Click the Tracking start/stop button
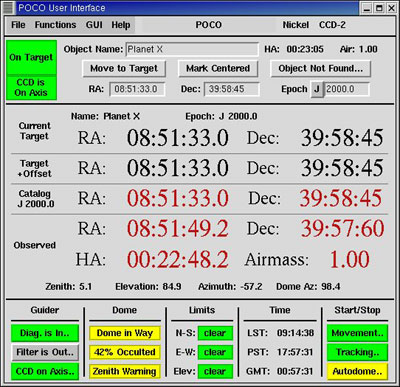This screenshot has height=387, width=400. (357, 352)
